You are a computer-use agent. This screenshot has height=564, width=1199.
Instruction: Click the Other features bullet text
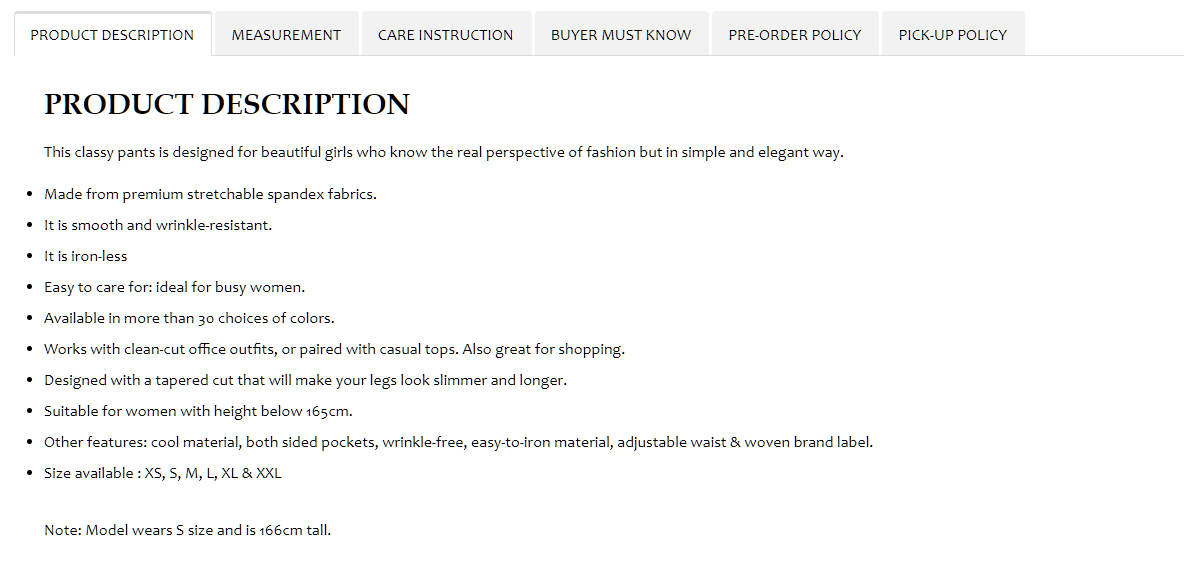pyautogui.click(x=458, y=442)
